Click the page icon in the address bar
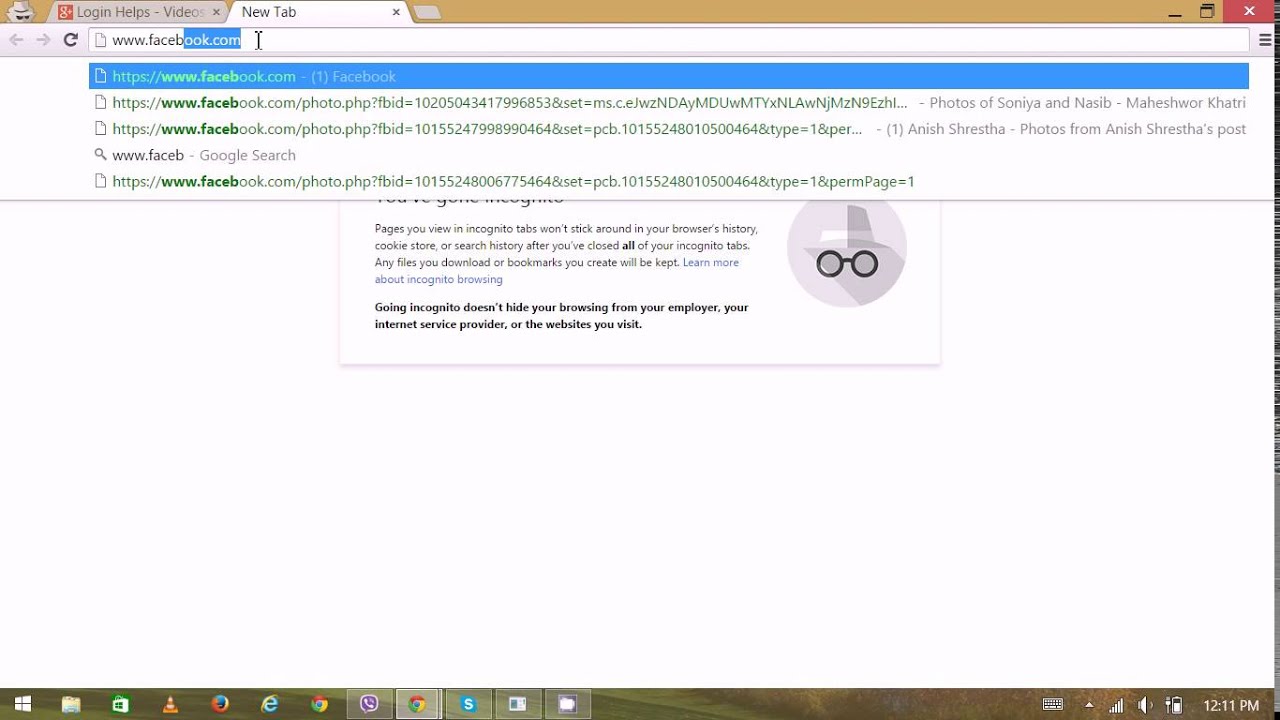The width and height of the screenshot is (1280, 720). pyautogui.click(x=100, y=40)
